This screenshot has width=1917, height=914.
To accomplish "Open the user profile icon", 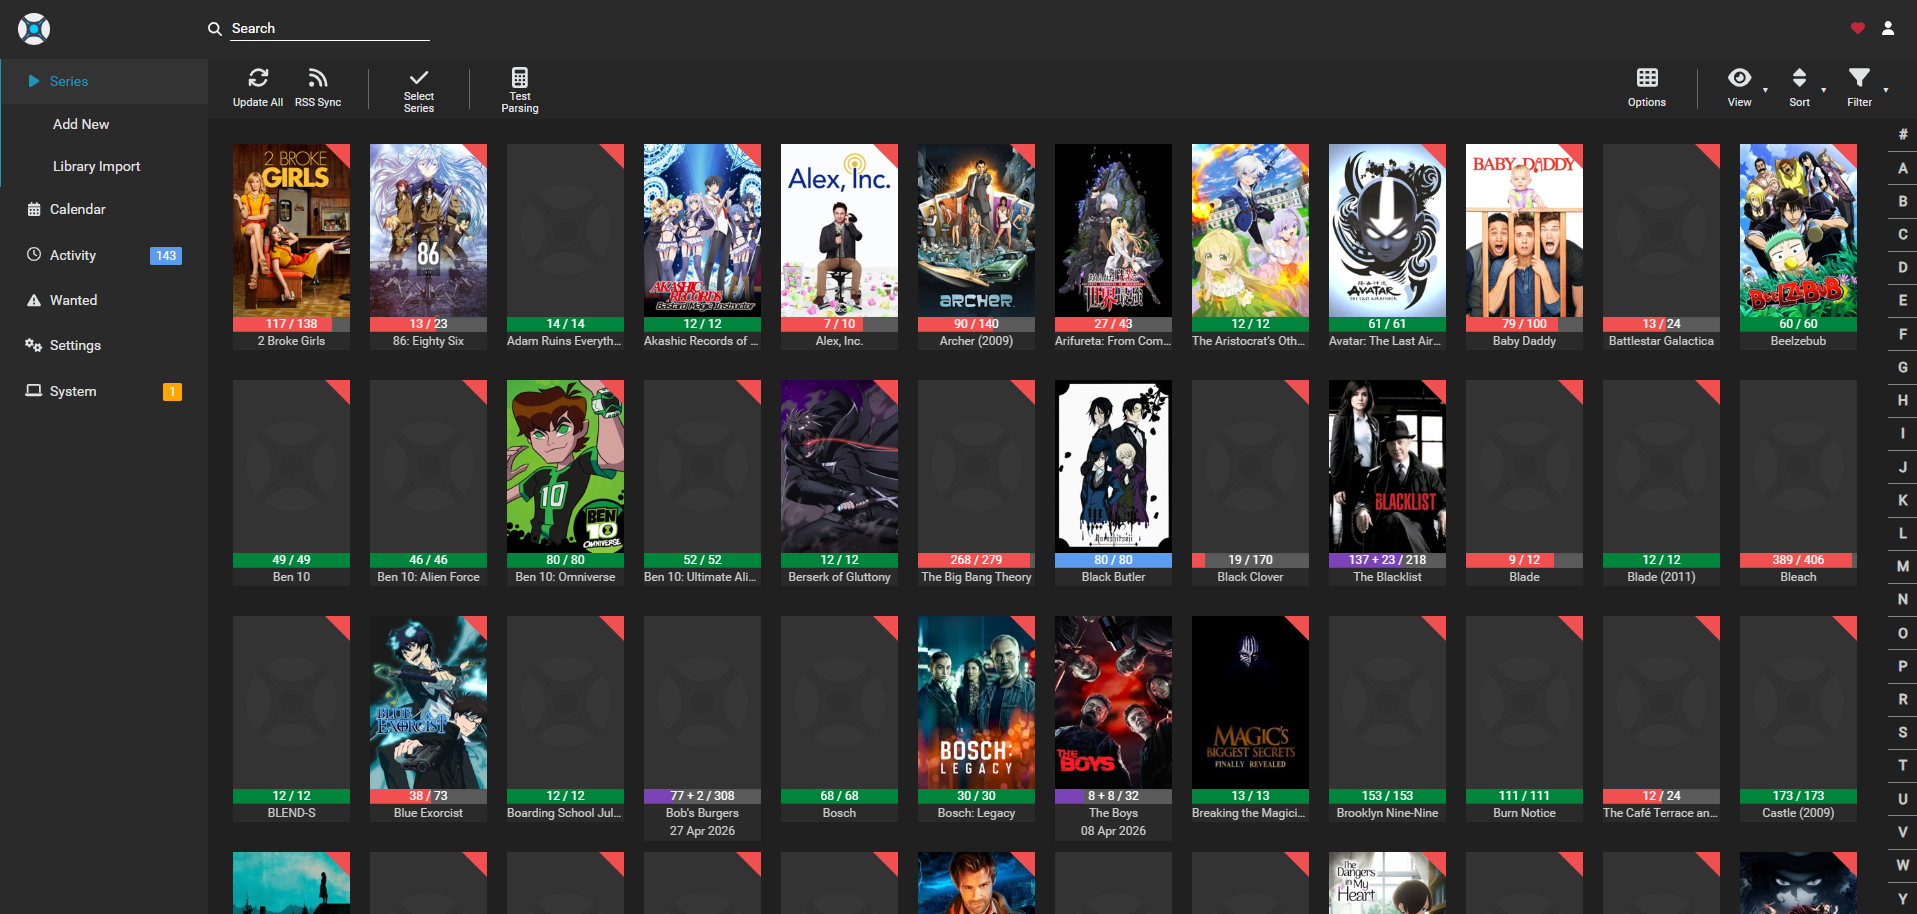I will click(x=1888, y=28).
